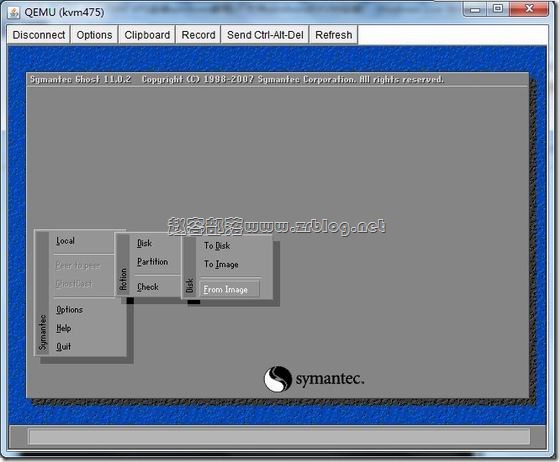Open the Clipboard button

click(x=147, y=35)
